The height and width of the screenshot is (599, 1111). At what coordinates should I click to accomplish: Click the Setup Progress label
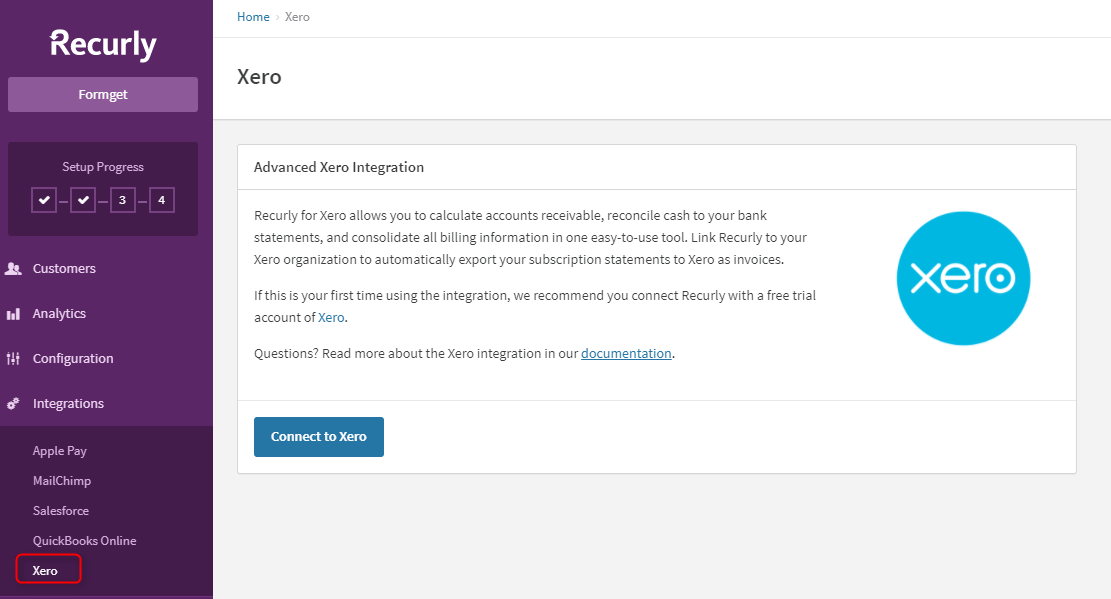click(103, 167)
